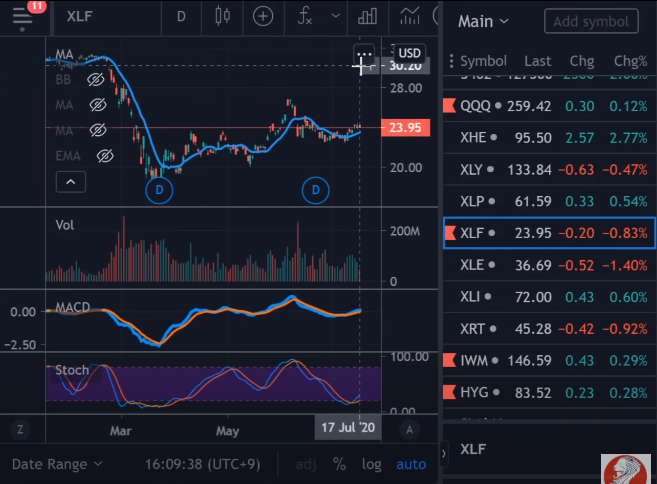
Task: Click the 16:09:38 (UTC+9) clock
Action: tap(202, 464)
